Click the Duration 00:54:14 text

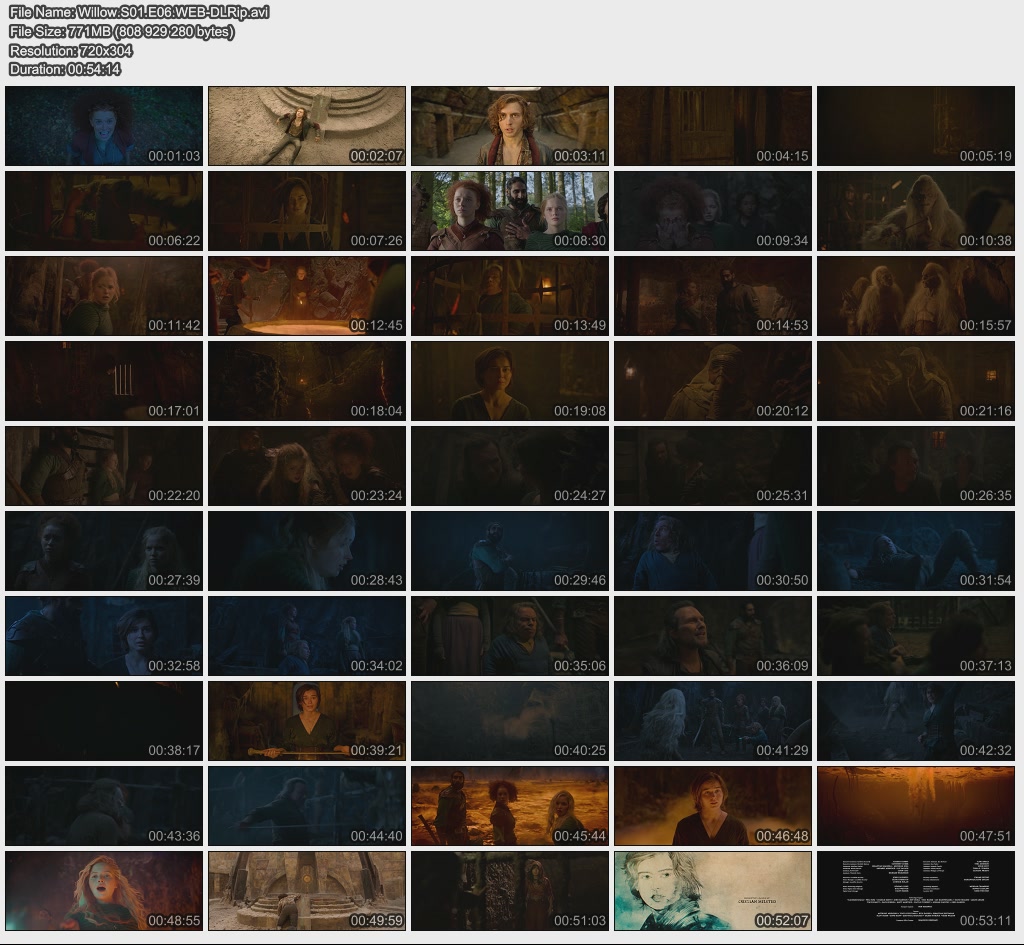pyautogui.click(x=65, y=69)
